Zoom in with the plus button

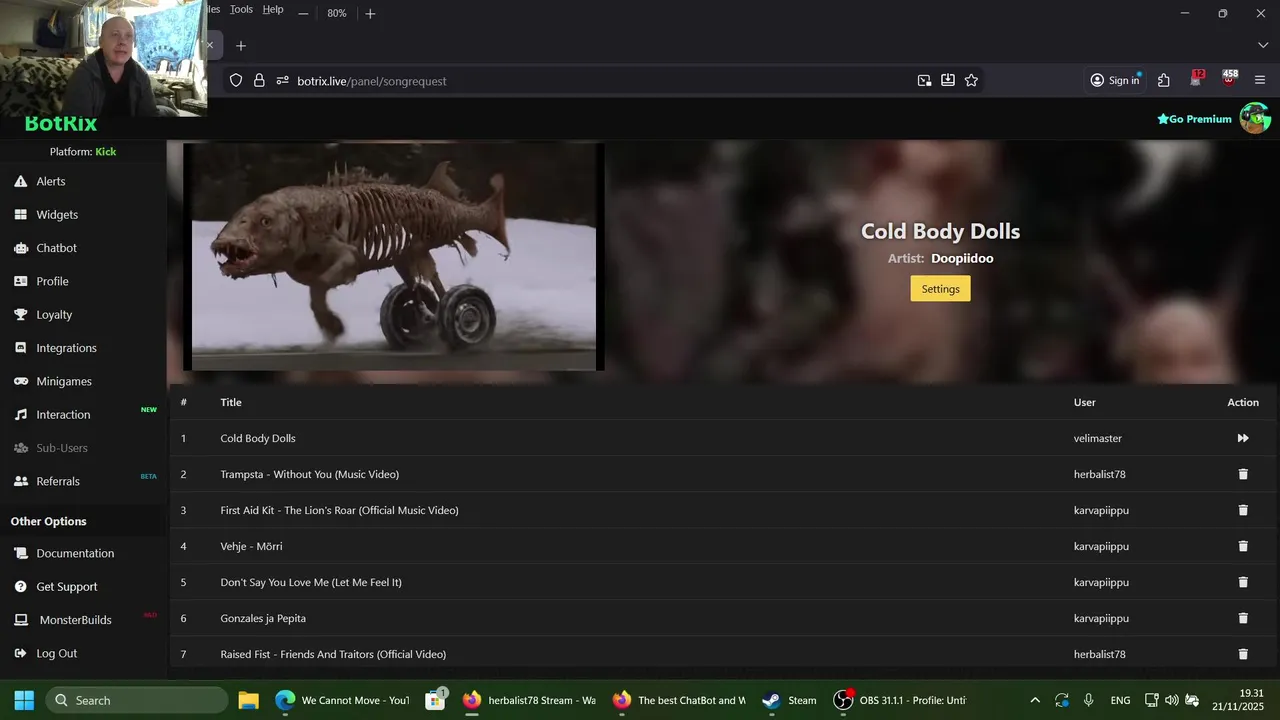[x=370, y=14]
